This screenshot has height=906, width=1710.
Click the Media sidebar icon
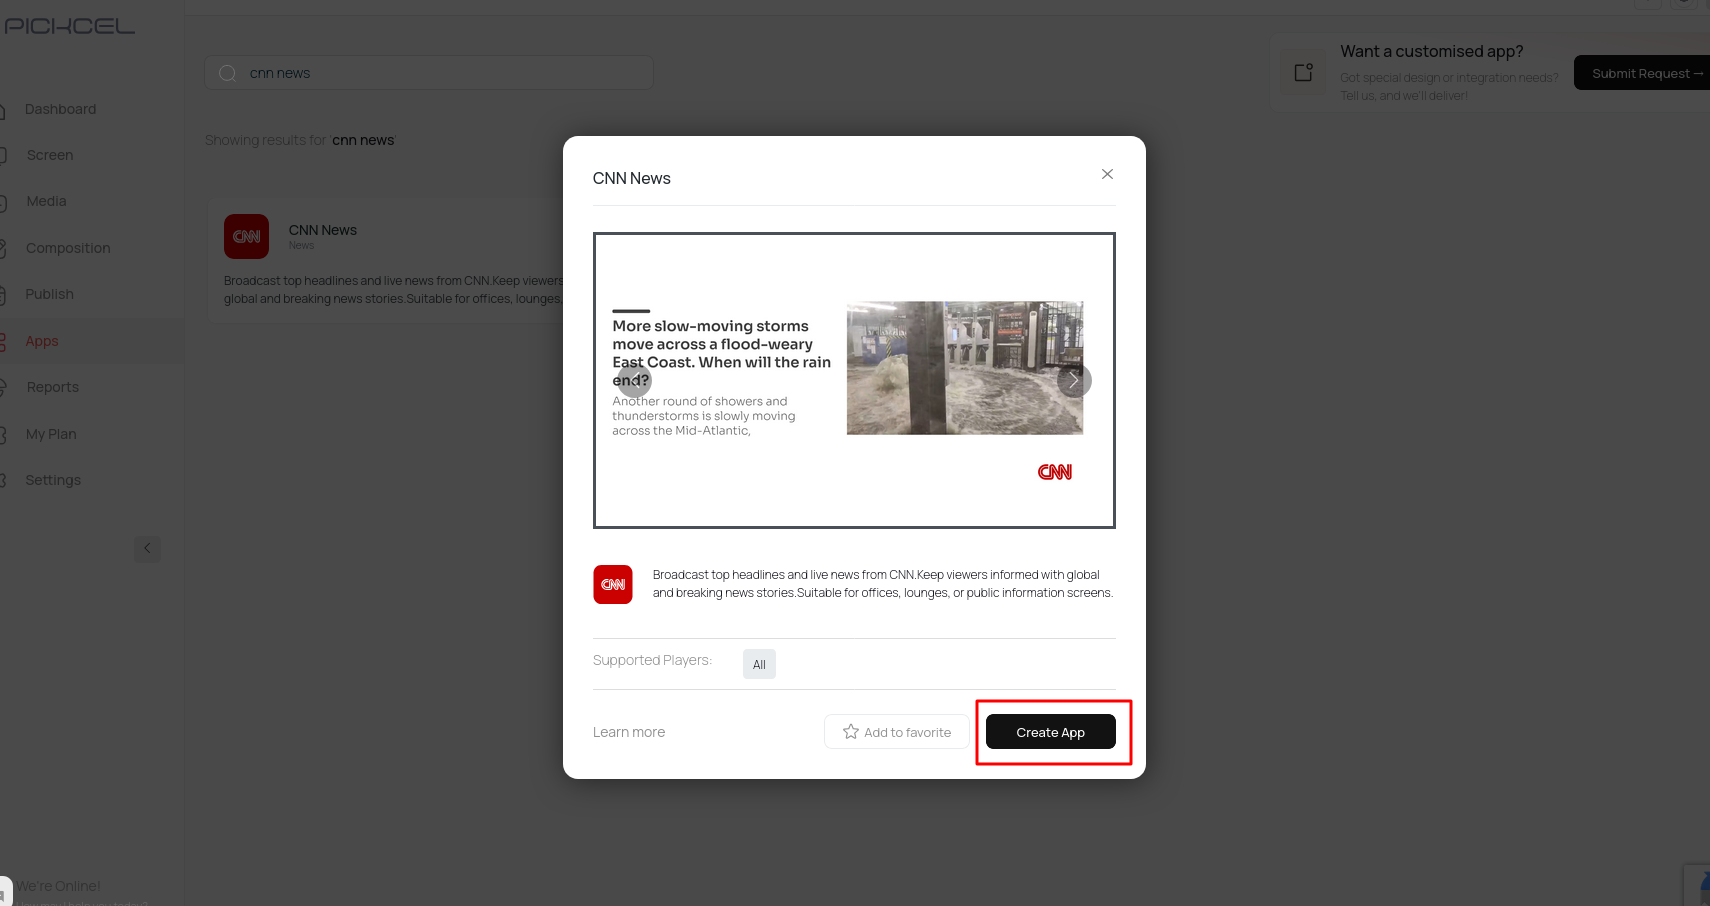tap(4, 200)
